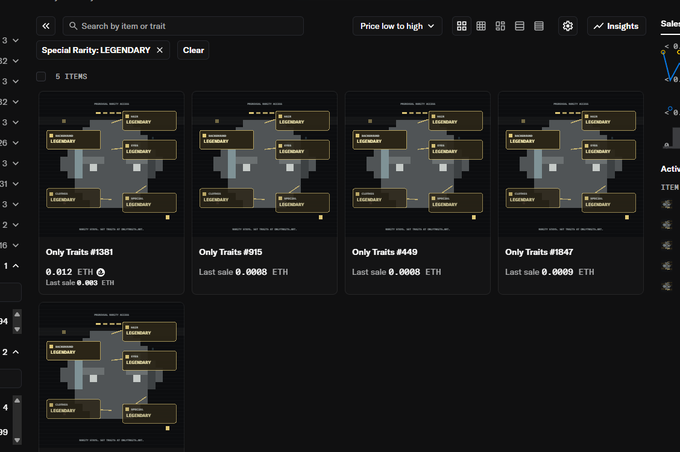
Task: Click the Only Traits #1847 title
Action: pyautogui.click(x=539, y=252)
